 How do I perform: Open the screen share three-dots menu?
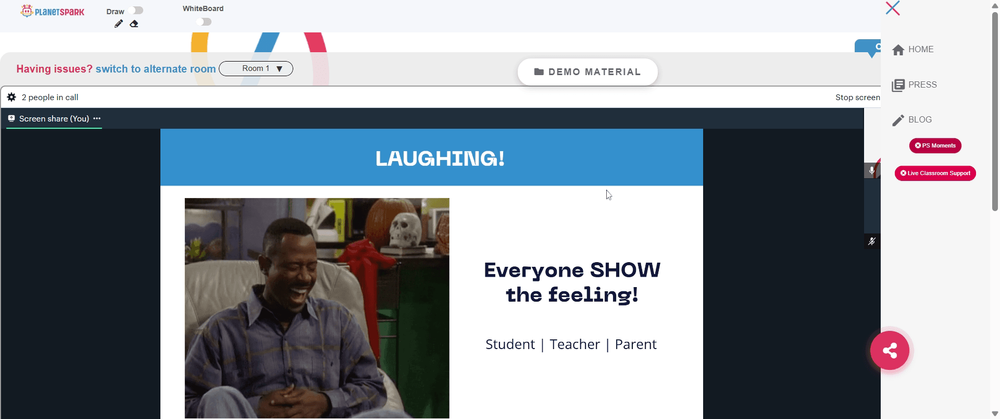[x=97, y=119]
